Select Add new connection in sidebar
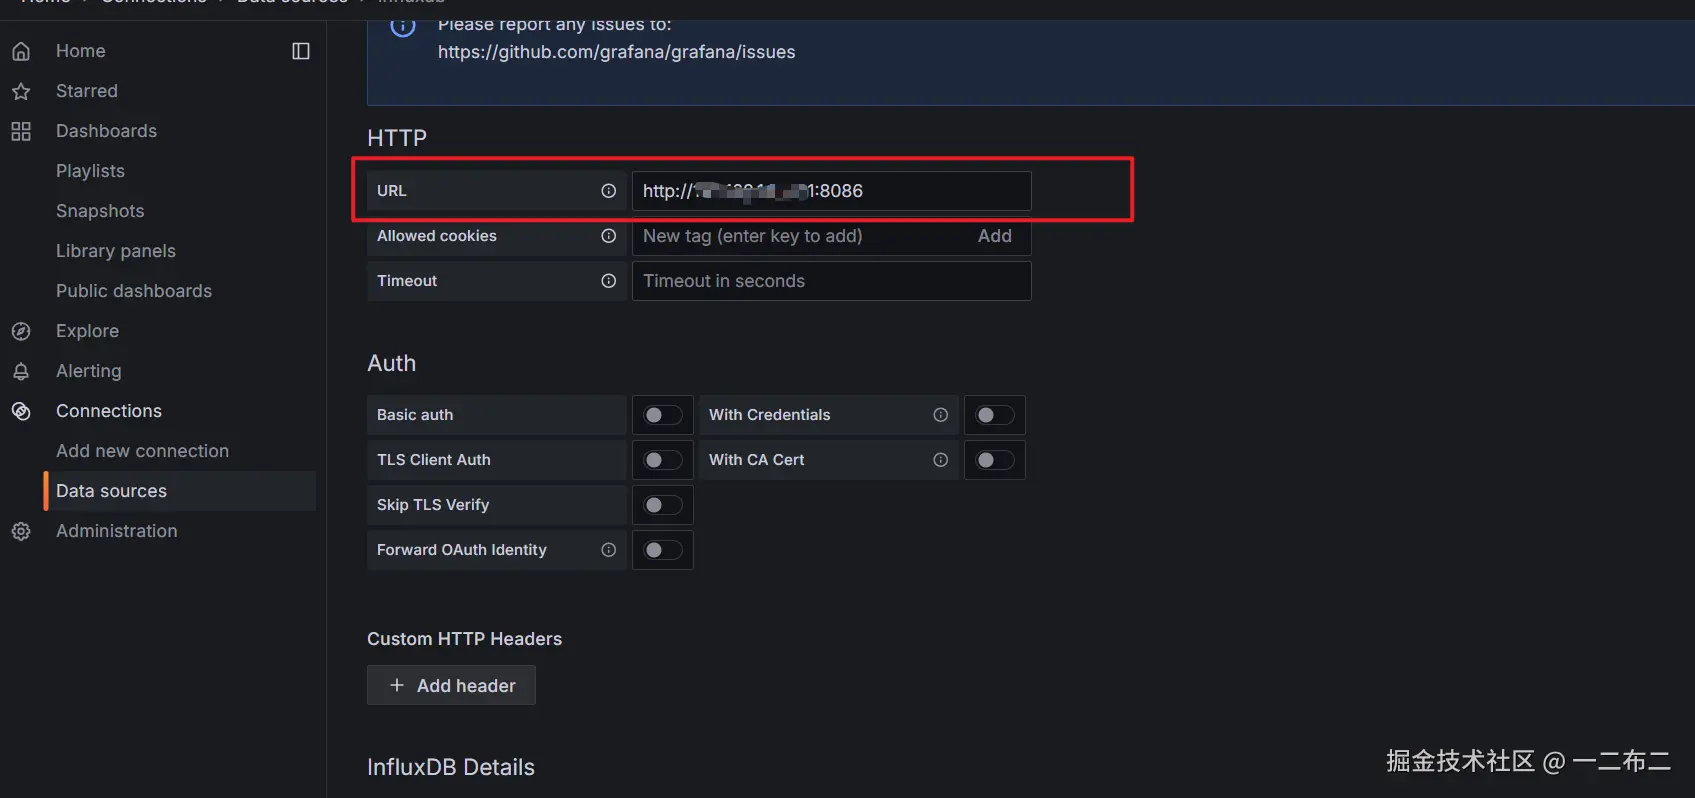 click(142, 451)
